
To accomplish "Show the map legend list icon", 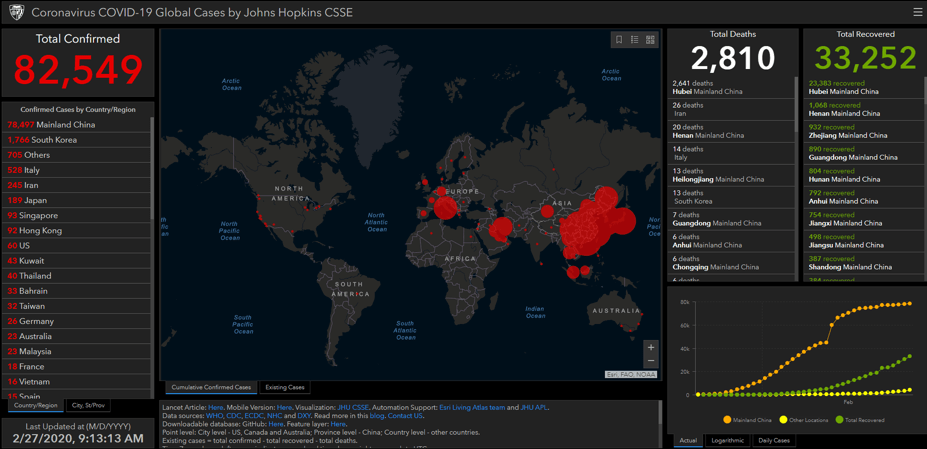I will [635, 40].
